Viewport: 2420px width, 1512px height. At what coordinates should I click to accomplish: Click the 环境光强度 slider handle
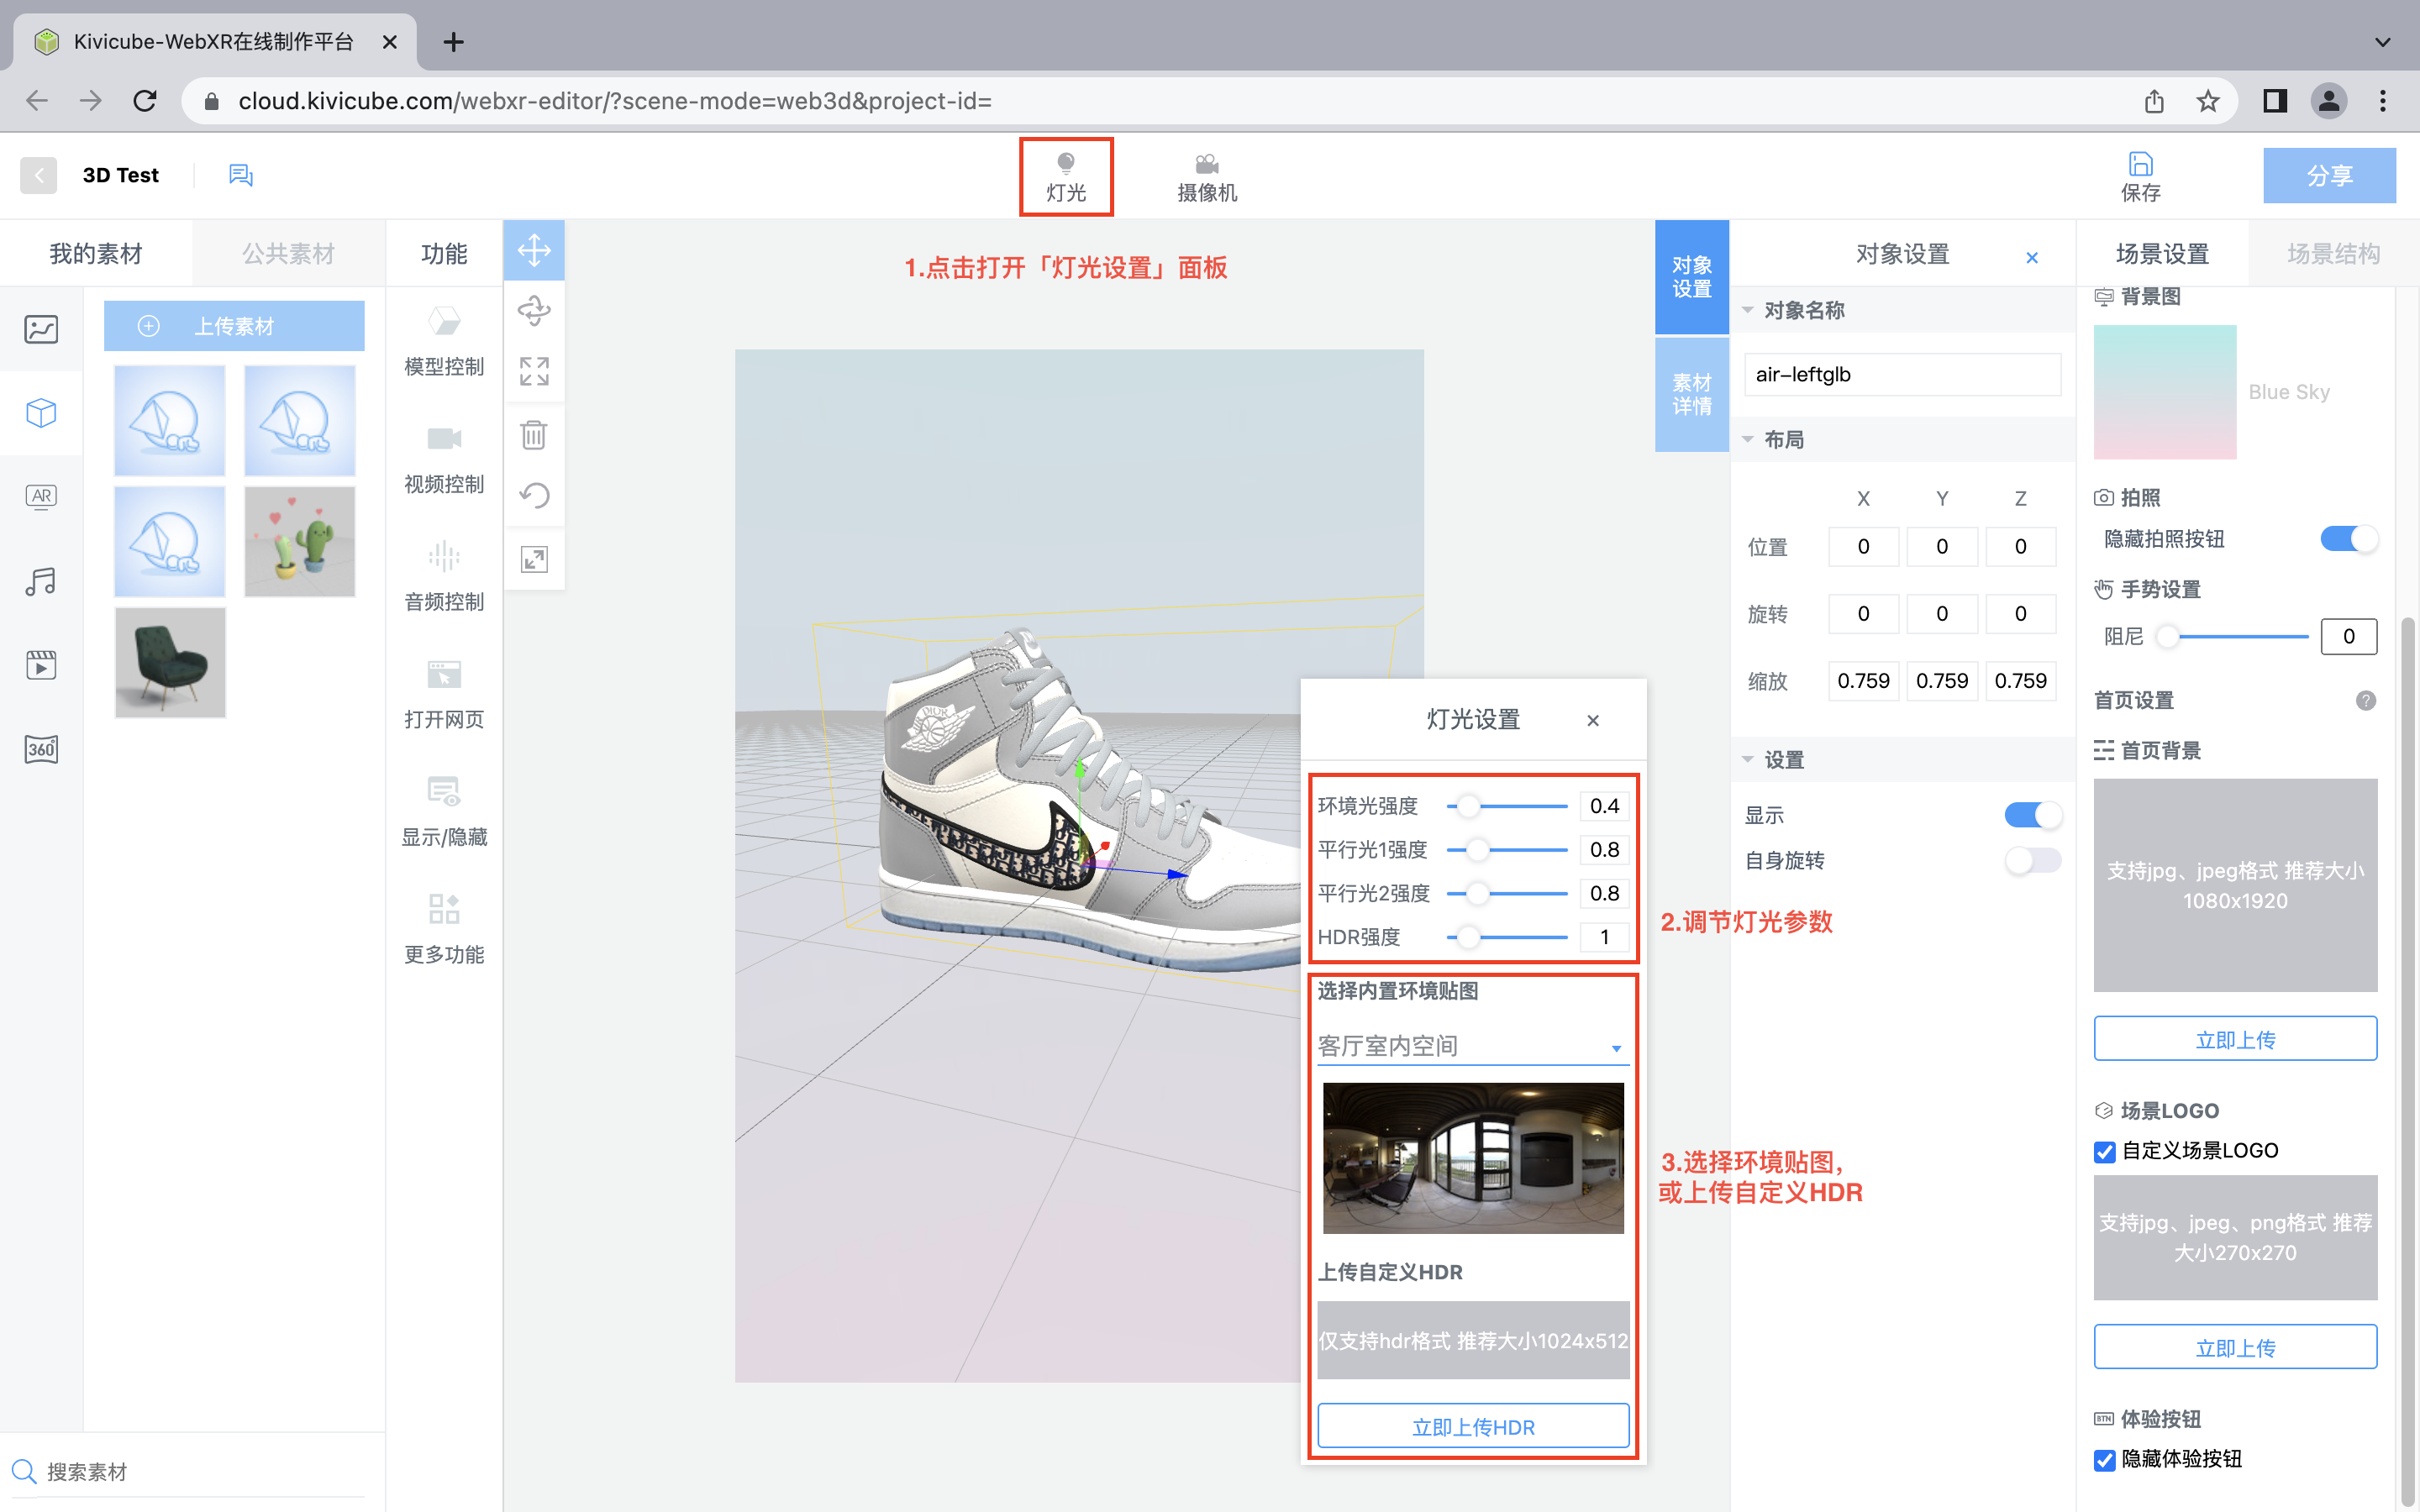click(1468, 806)
